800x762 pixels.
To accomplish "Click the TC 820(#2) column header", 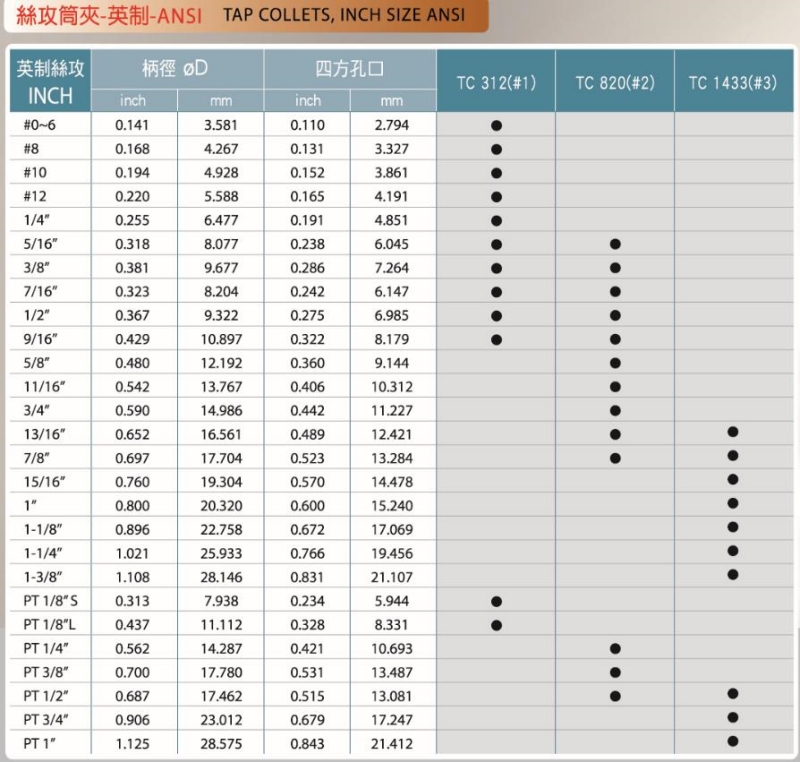I will (x=615, y=82).
